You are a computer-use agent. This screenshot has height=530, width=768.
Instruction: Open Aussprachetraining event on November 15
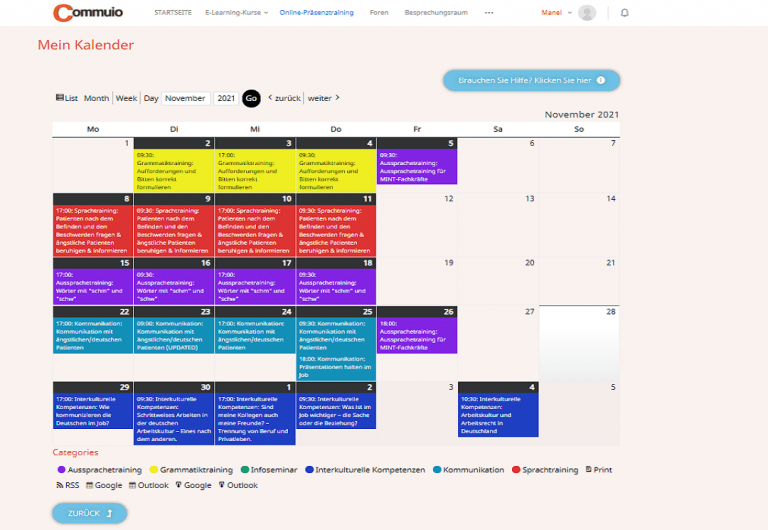pyautogui.click(x=93, y=287)
